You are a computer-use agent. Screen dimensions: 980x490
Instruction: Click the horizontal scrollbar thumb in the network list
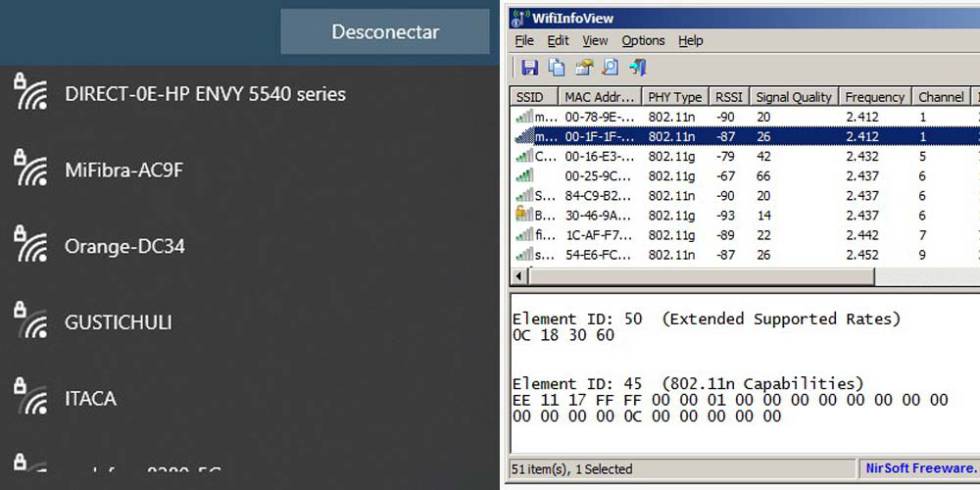click(701, 276)
